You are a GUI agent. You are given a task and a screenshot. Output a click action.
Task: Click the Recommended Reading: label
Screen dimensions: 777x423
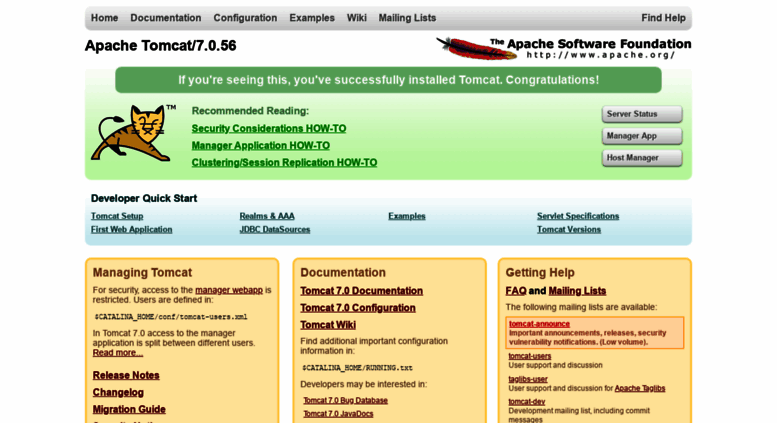point(250,111)
